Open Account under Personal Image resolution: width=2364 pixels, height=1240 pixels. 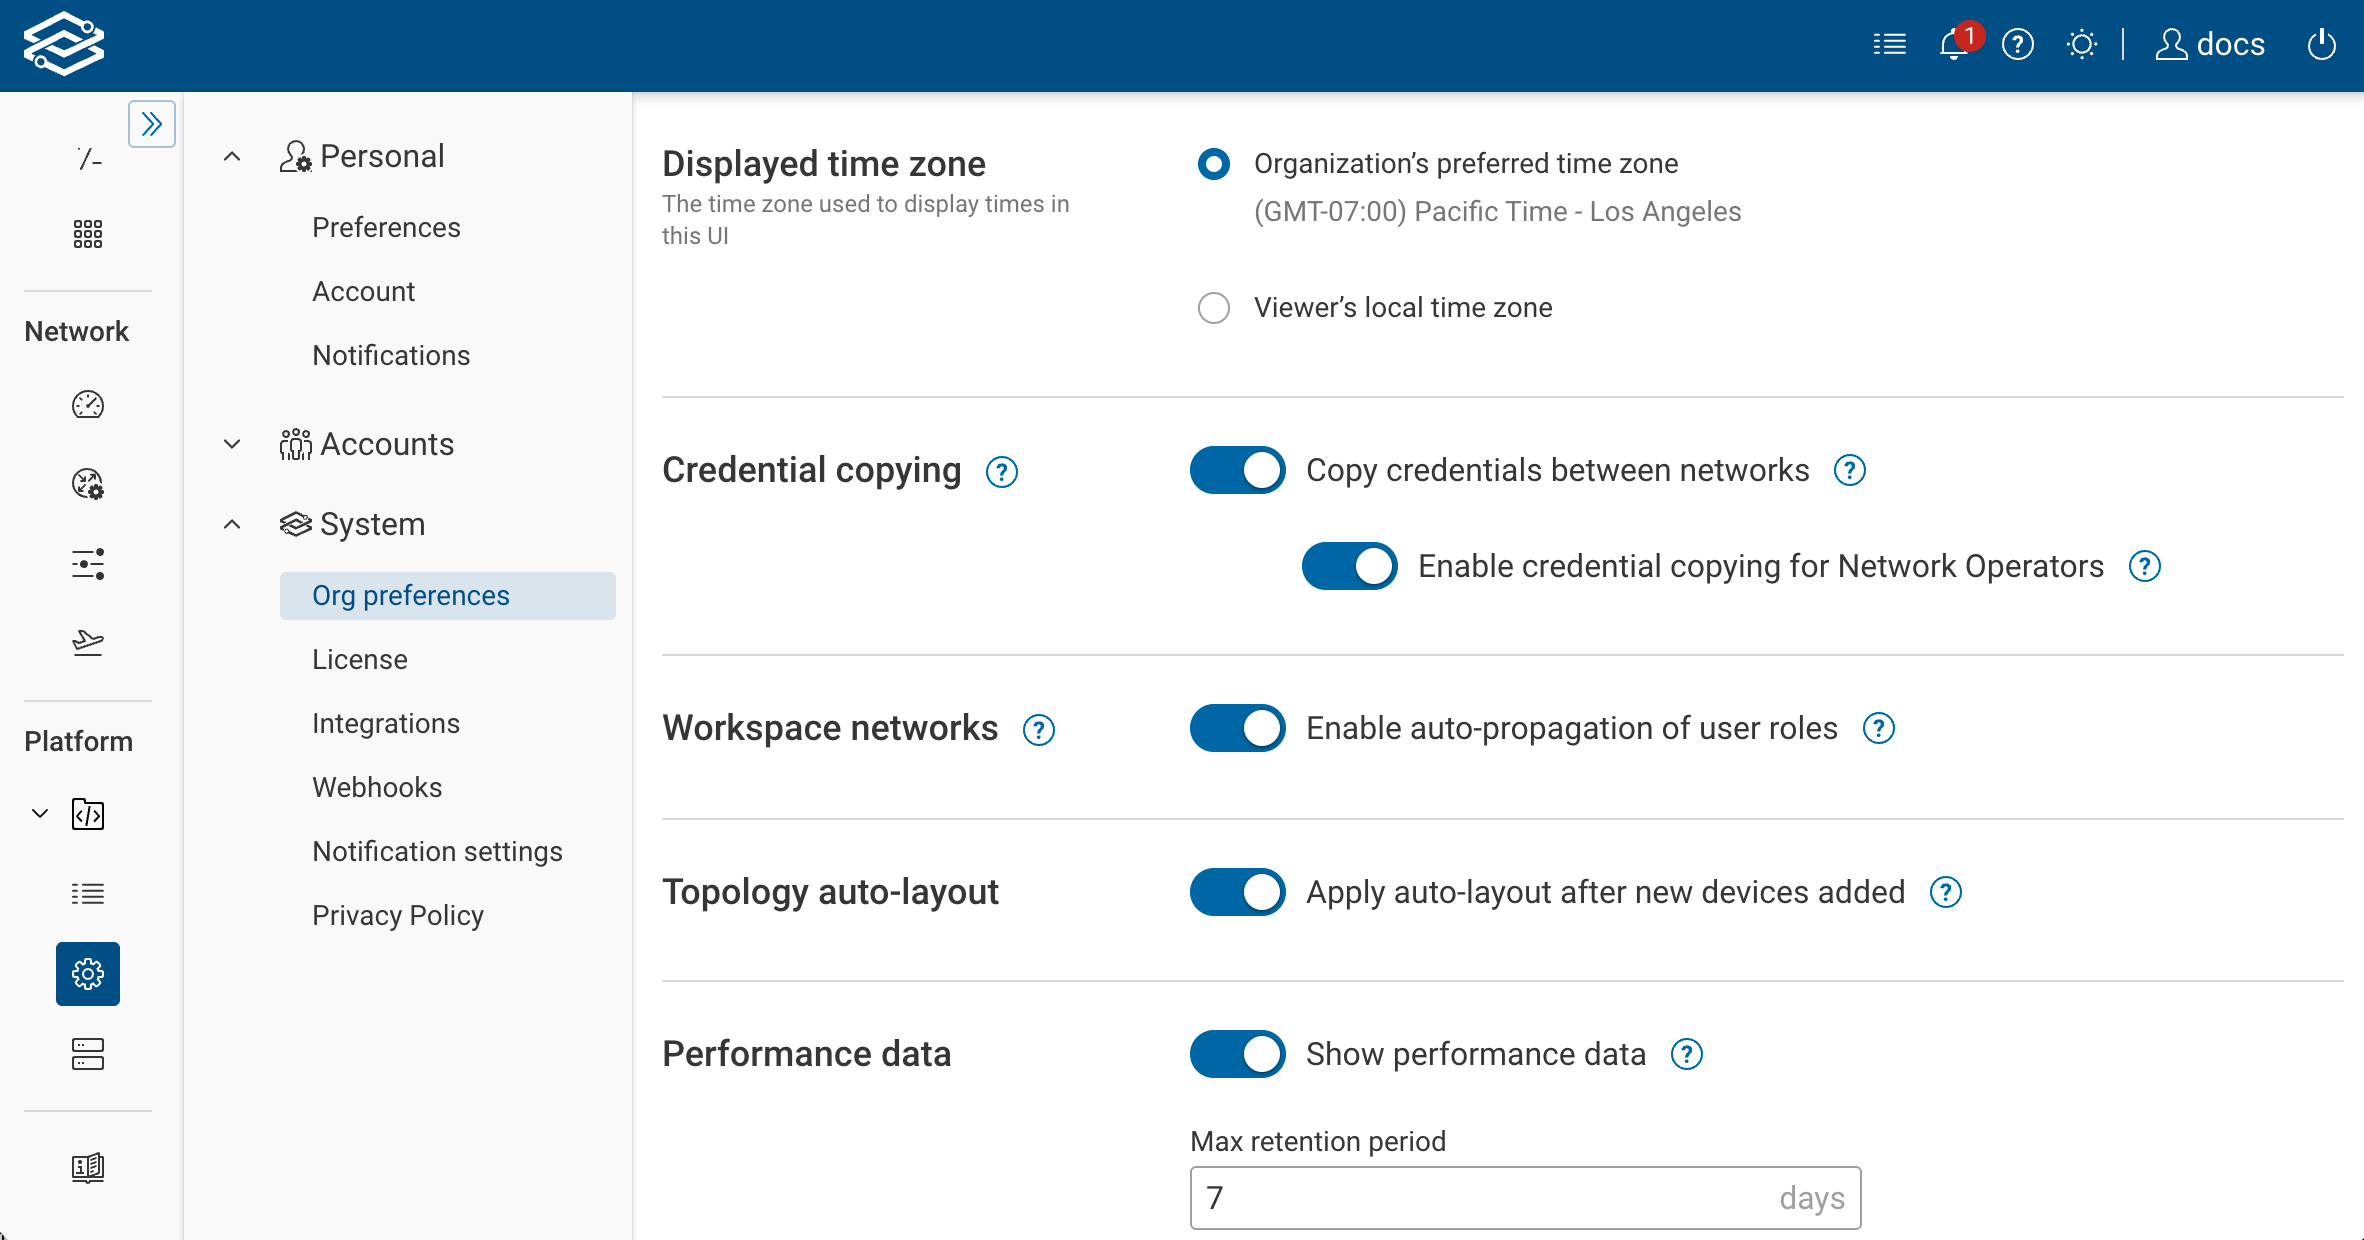(x=363, y=292)
